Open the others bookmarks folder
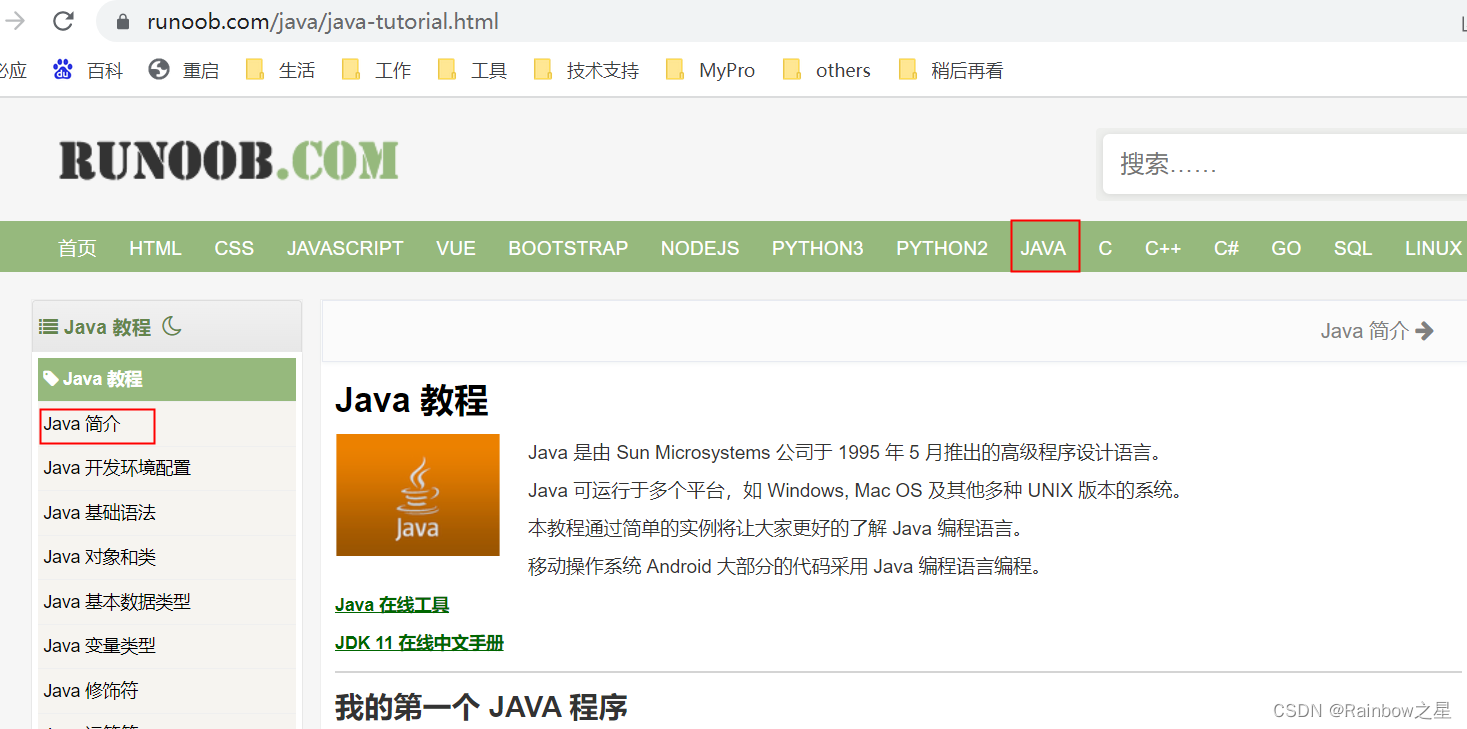 [x=827, y=70]
